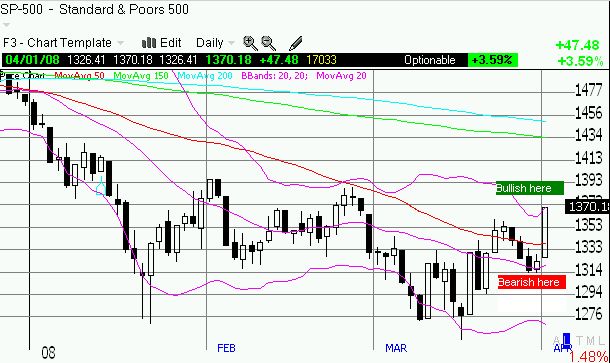Click the 04/01/08 date value

(x=33, y=60)
